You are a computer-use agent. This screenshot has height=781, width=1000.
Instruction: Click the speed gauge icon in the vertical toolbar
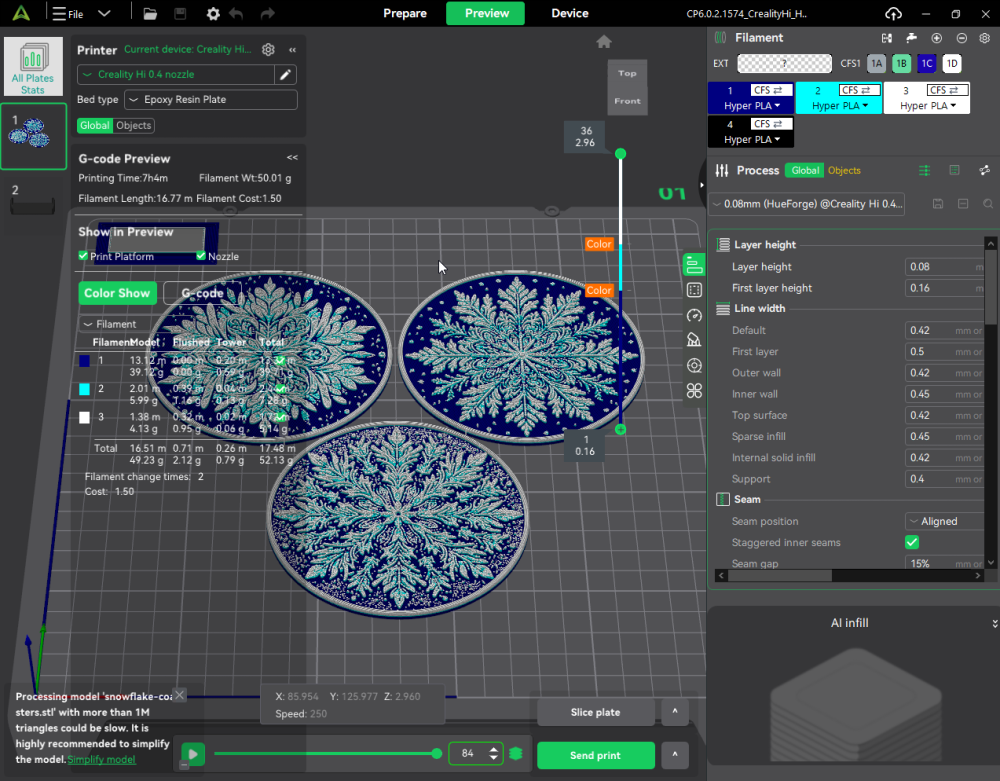point(694,316)
